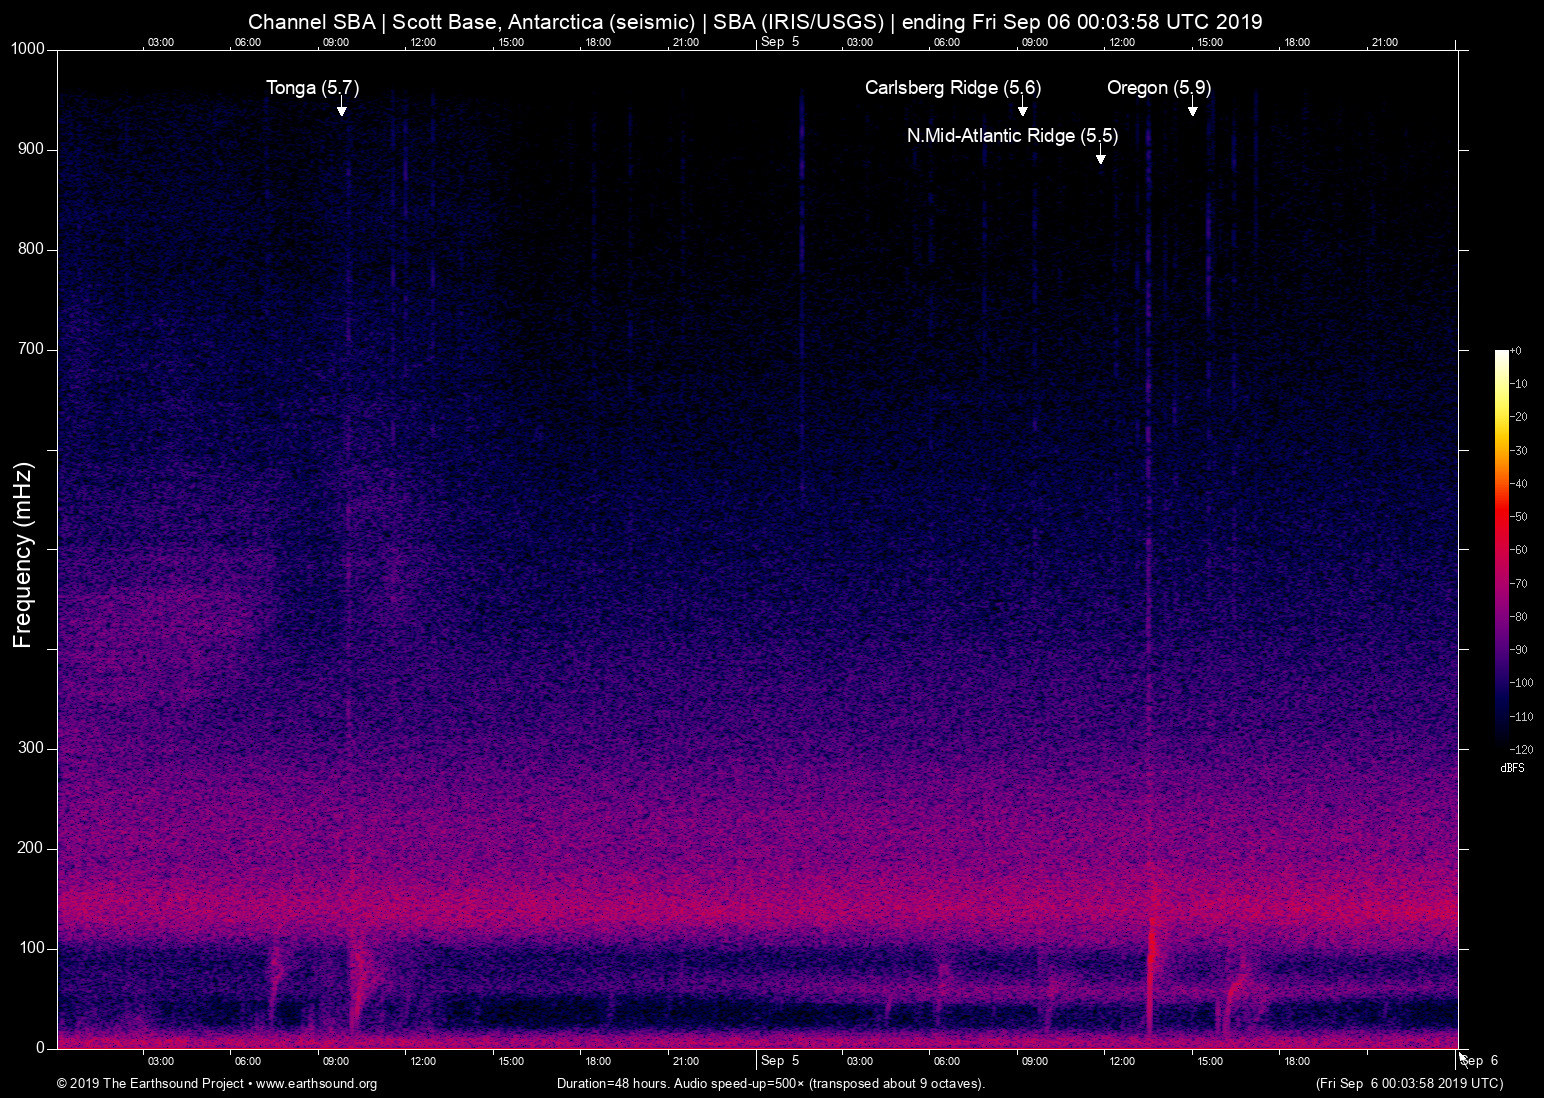1544x1098 pixels.
Task: Select the Tonga (5.7) event label
Action: point(312,88)
